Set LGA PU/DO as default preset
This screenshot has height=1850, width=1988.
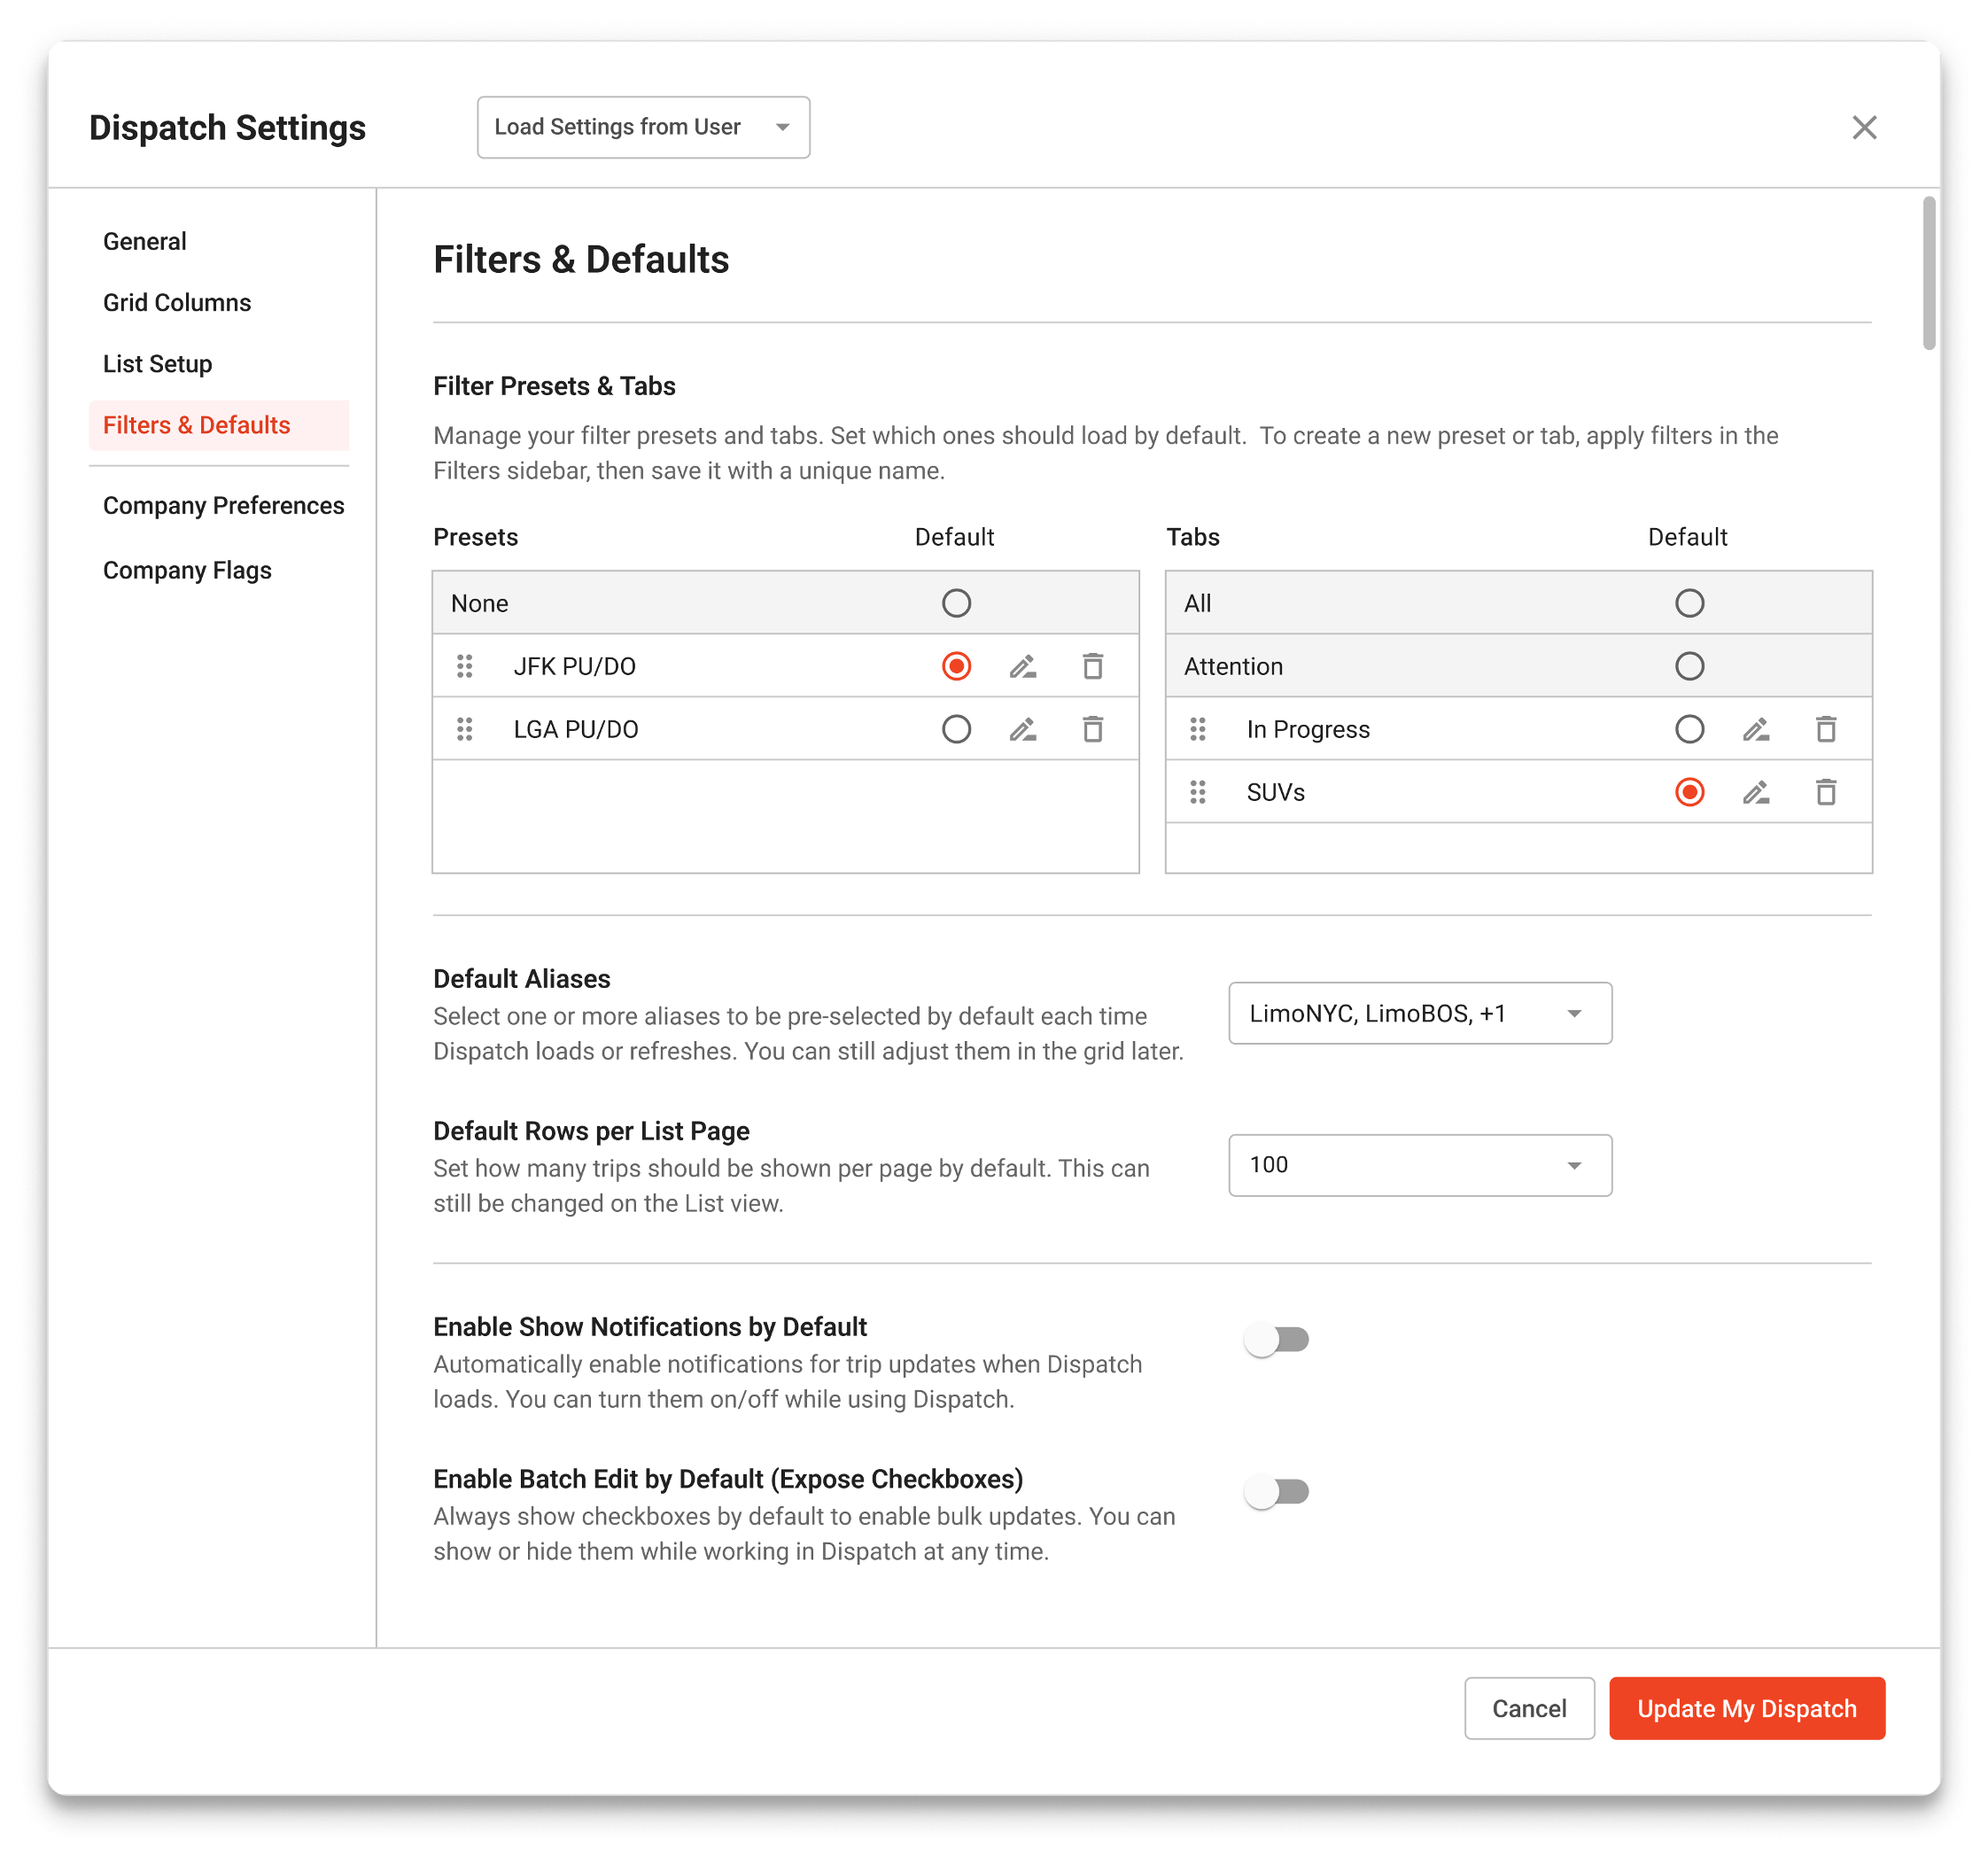coord(956,729)
